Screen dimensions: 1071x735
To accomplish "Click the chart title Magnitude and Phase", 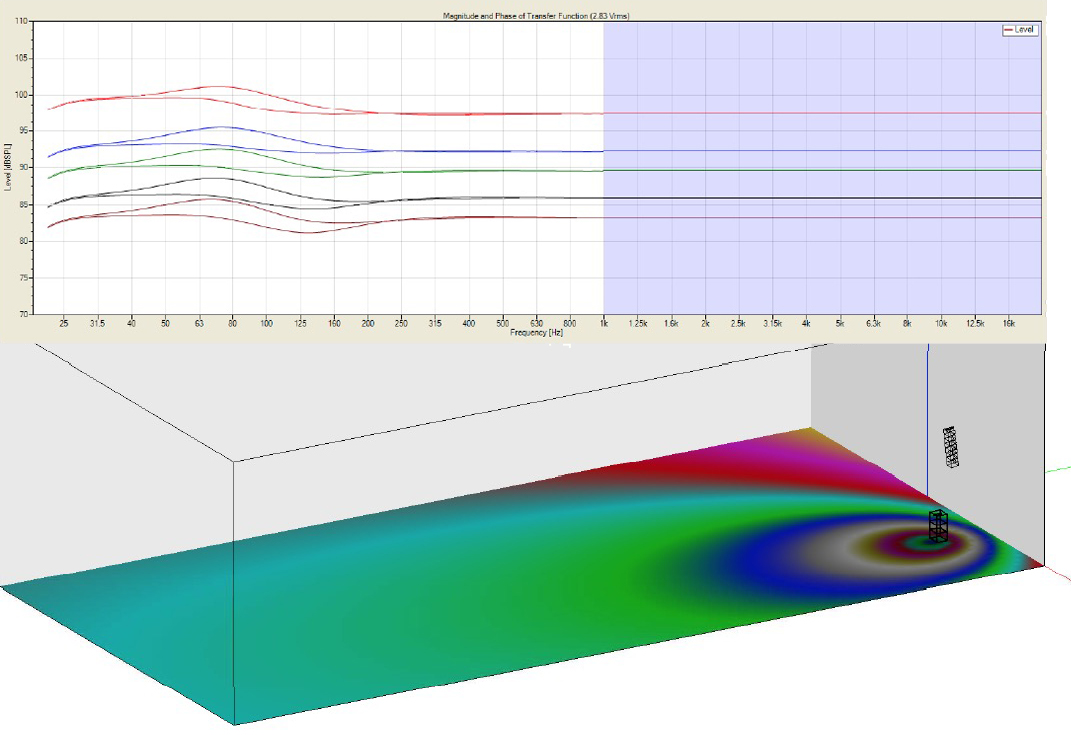I will (x=536, y=16).
